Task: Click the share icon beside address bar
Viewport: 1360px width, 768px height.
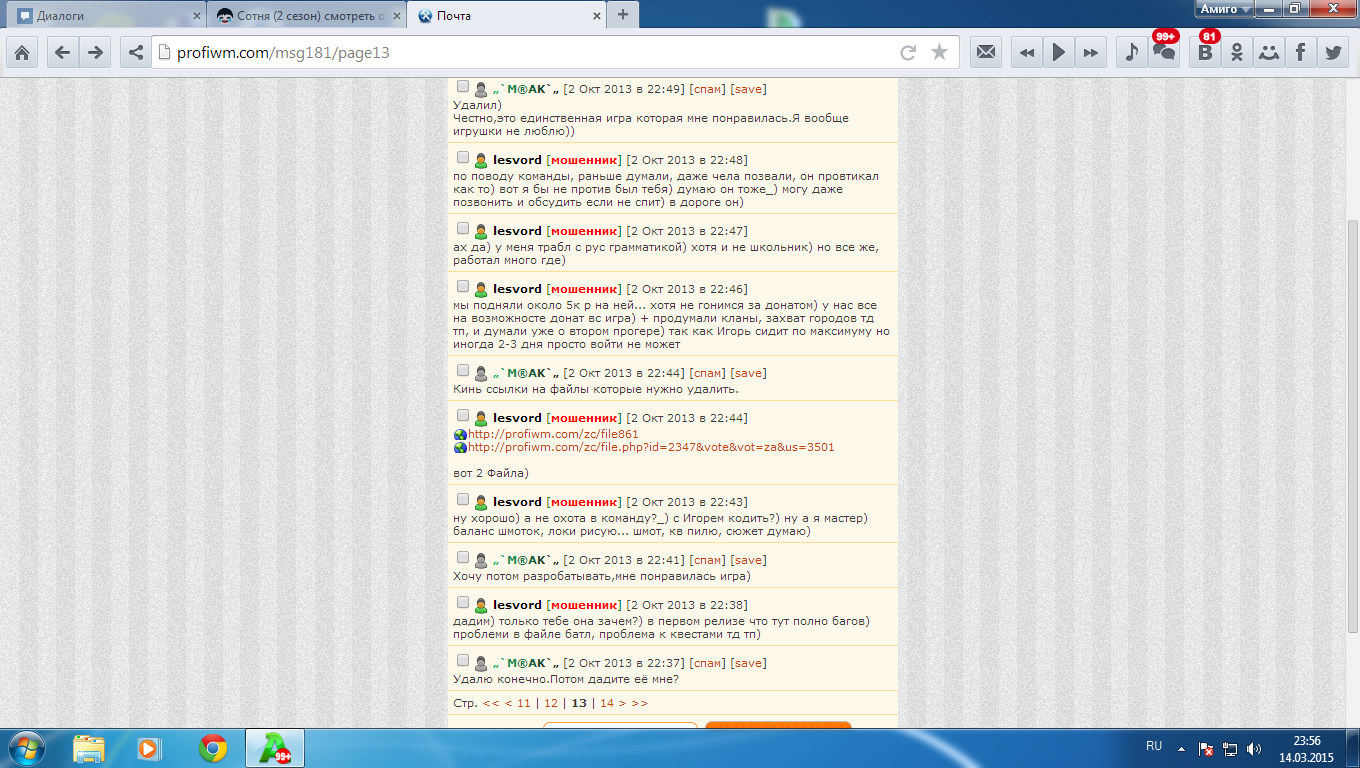Action: (135, 52)
